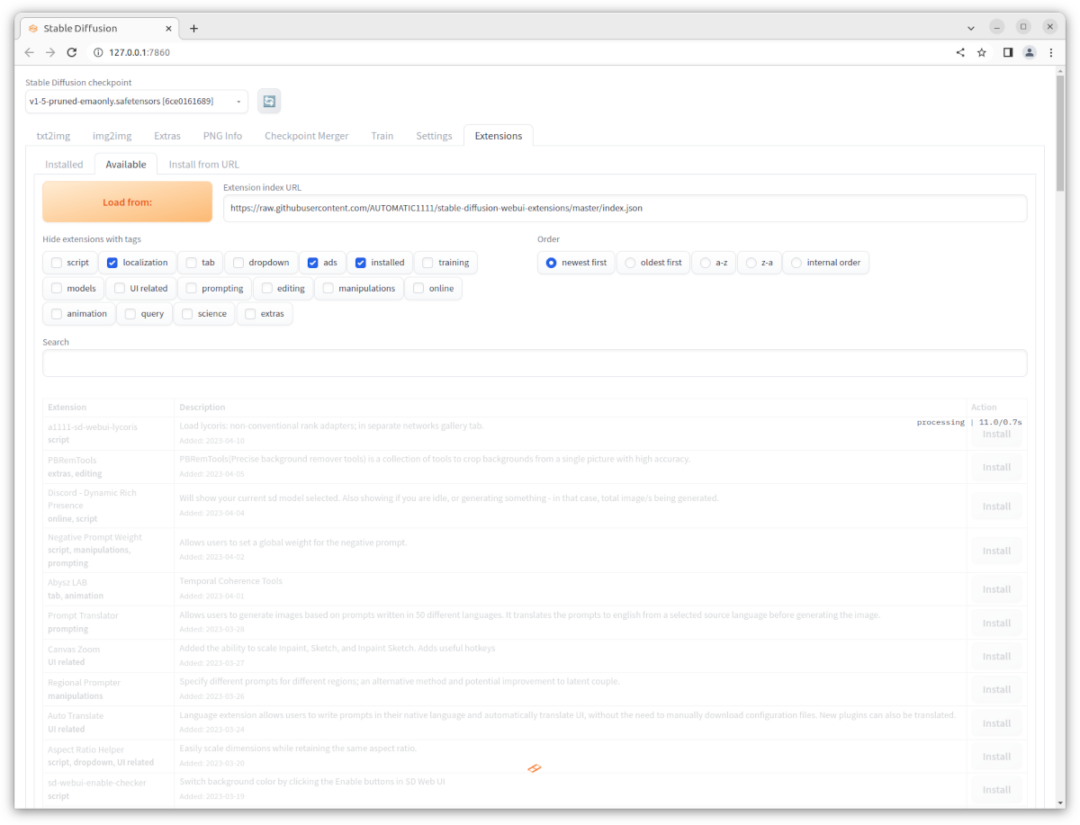The height and width of the screenshot is (825, 1080).
Task: Toggle browser side panel icon
Action: [1007, 52]
